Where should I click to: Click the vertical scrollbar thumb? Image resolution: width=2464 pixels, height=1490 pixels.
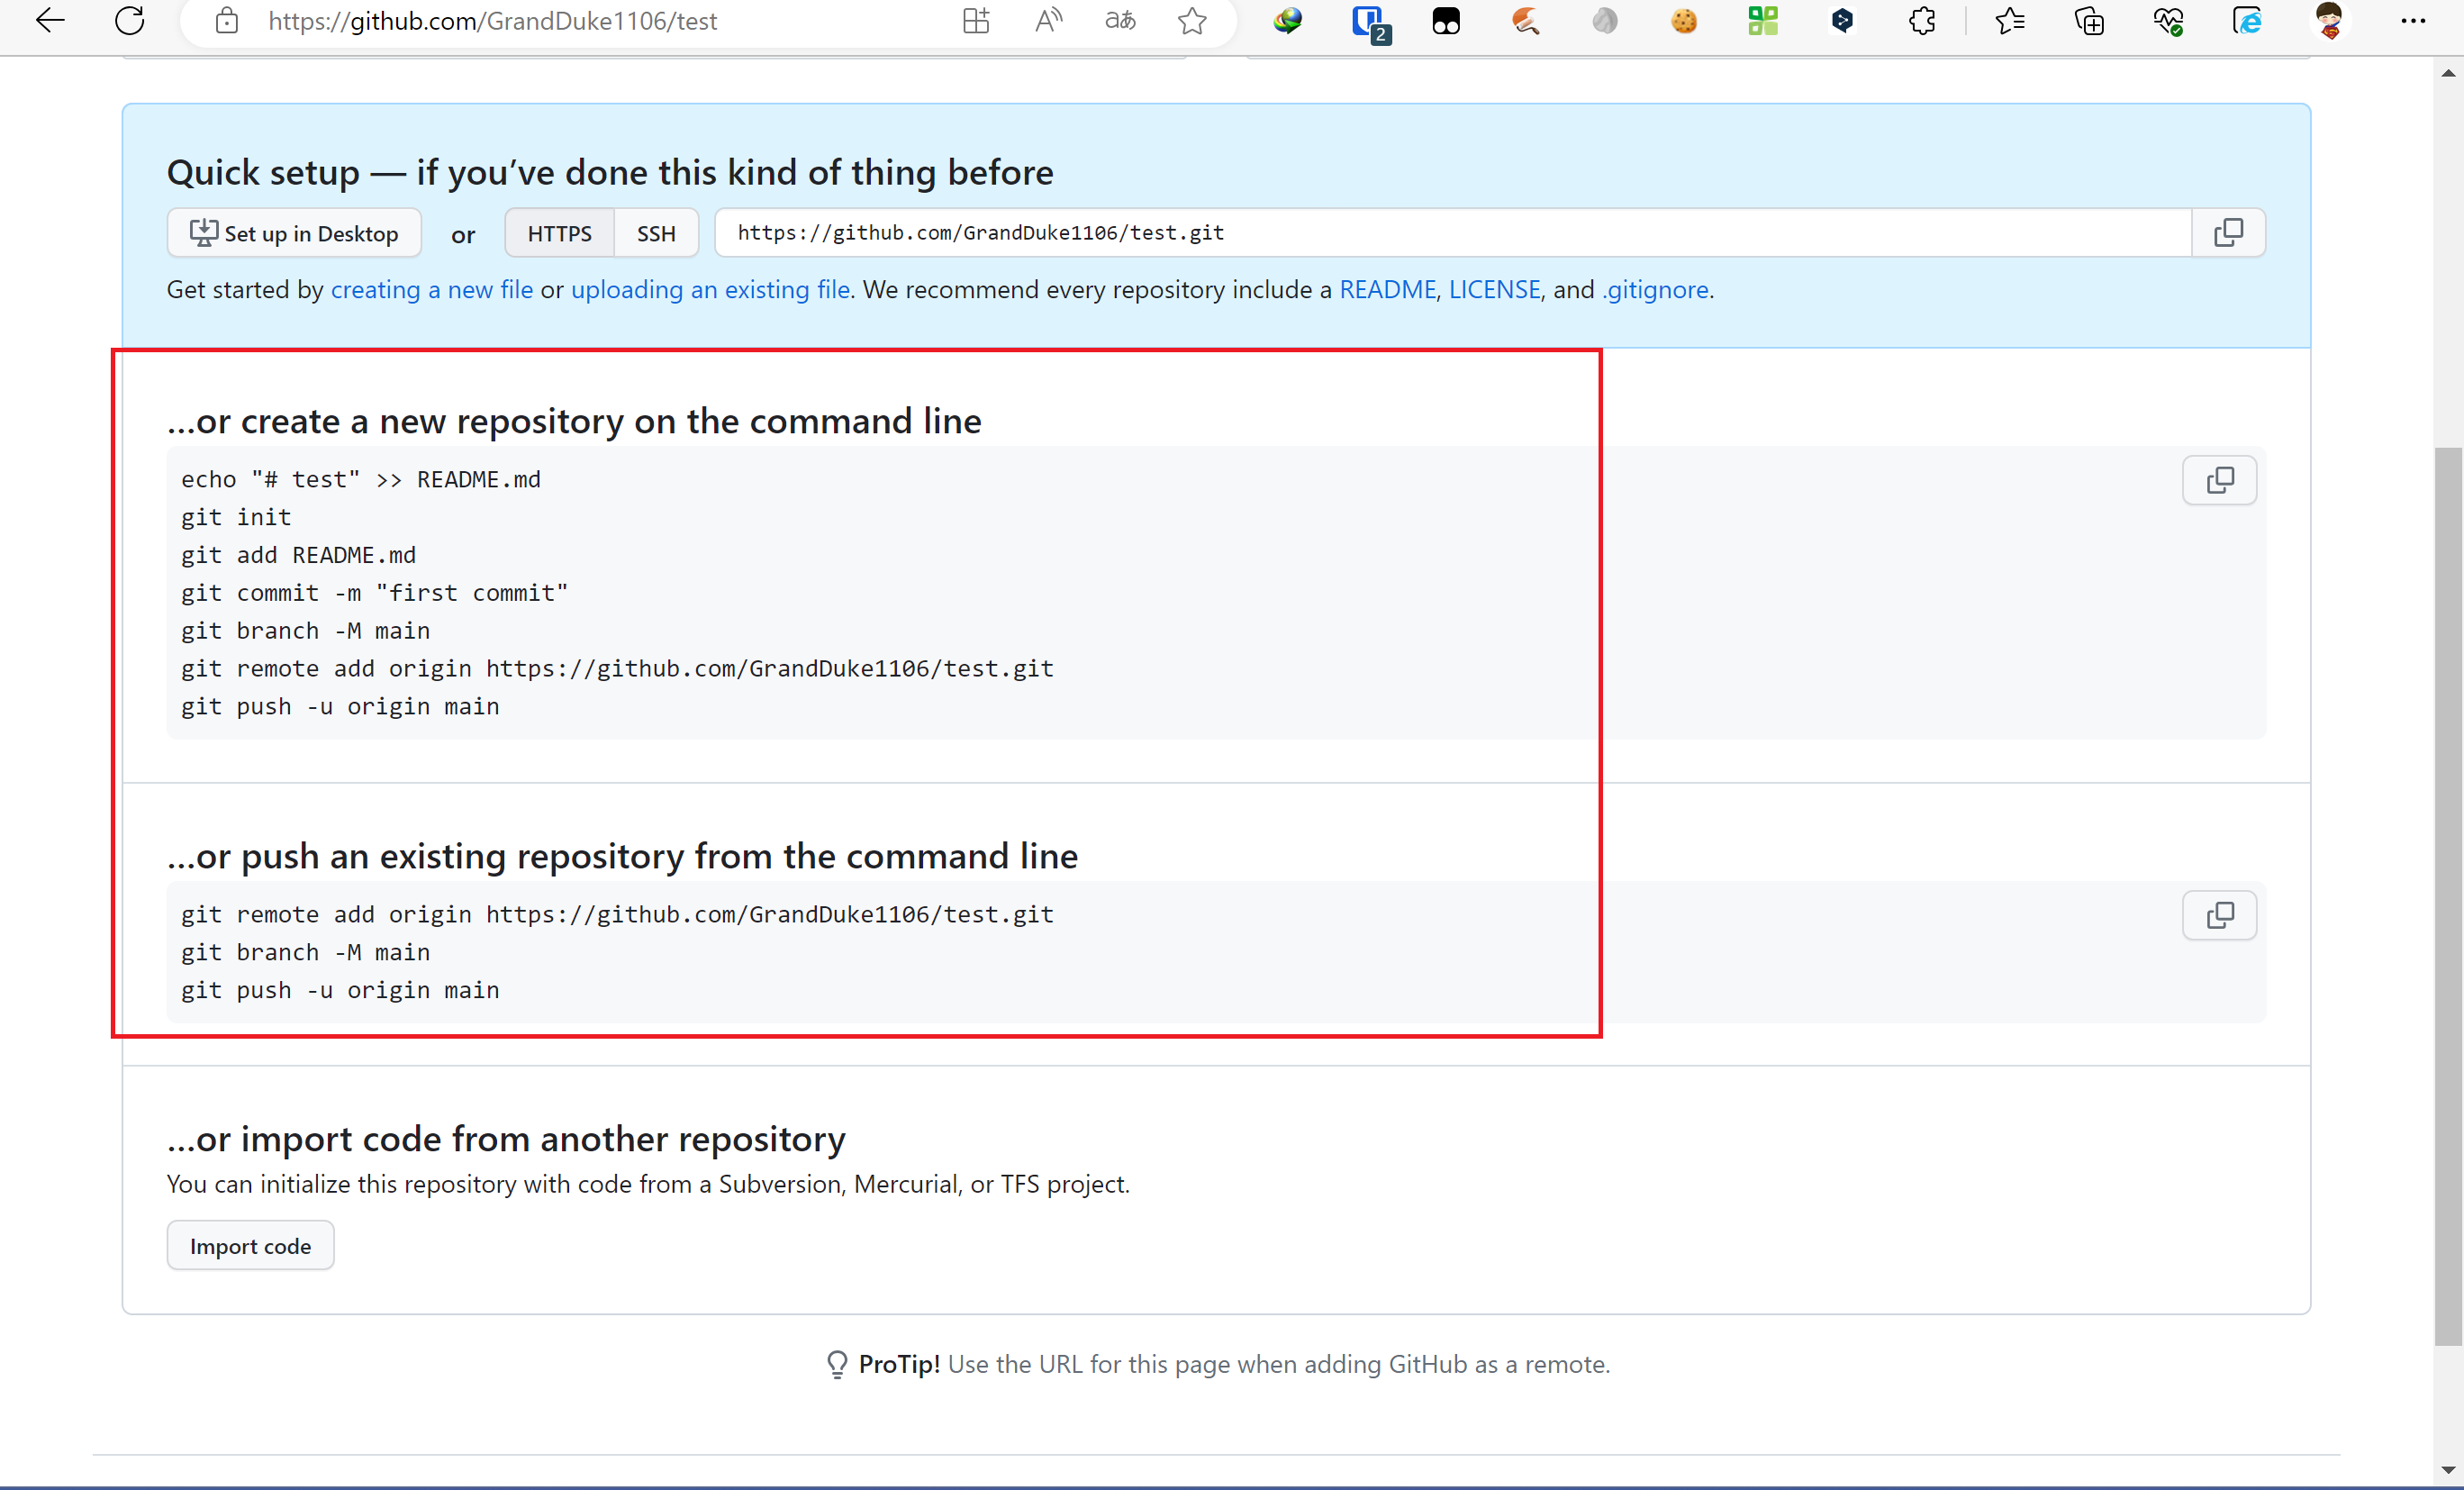point(2448,896)
